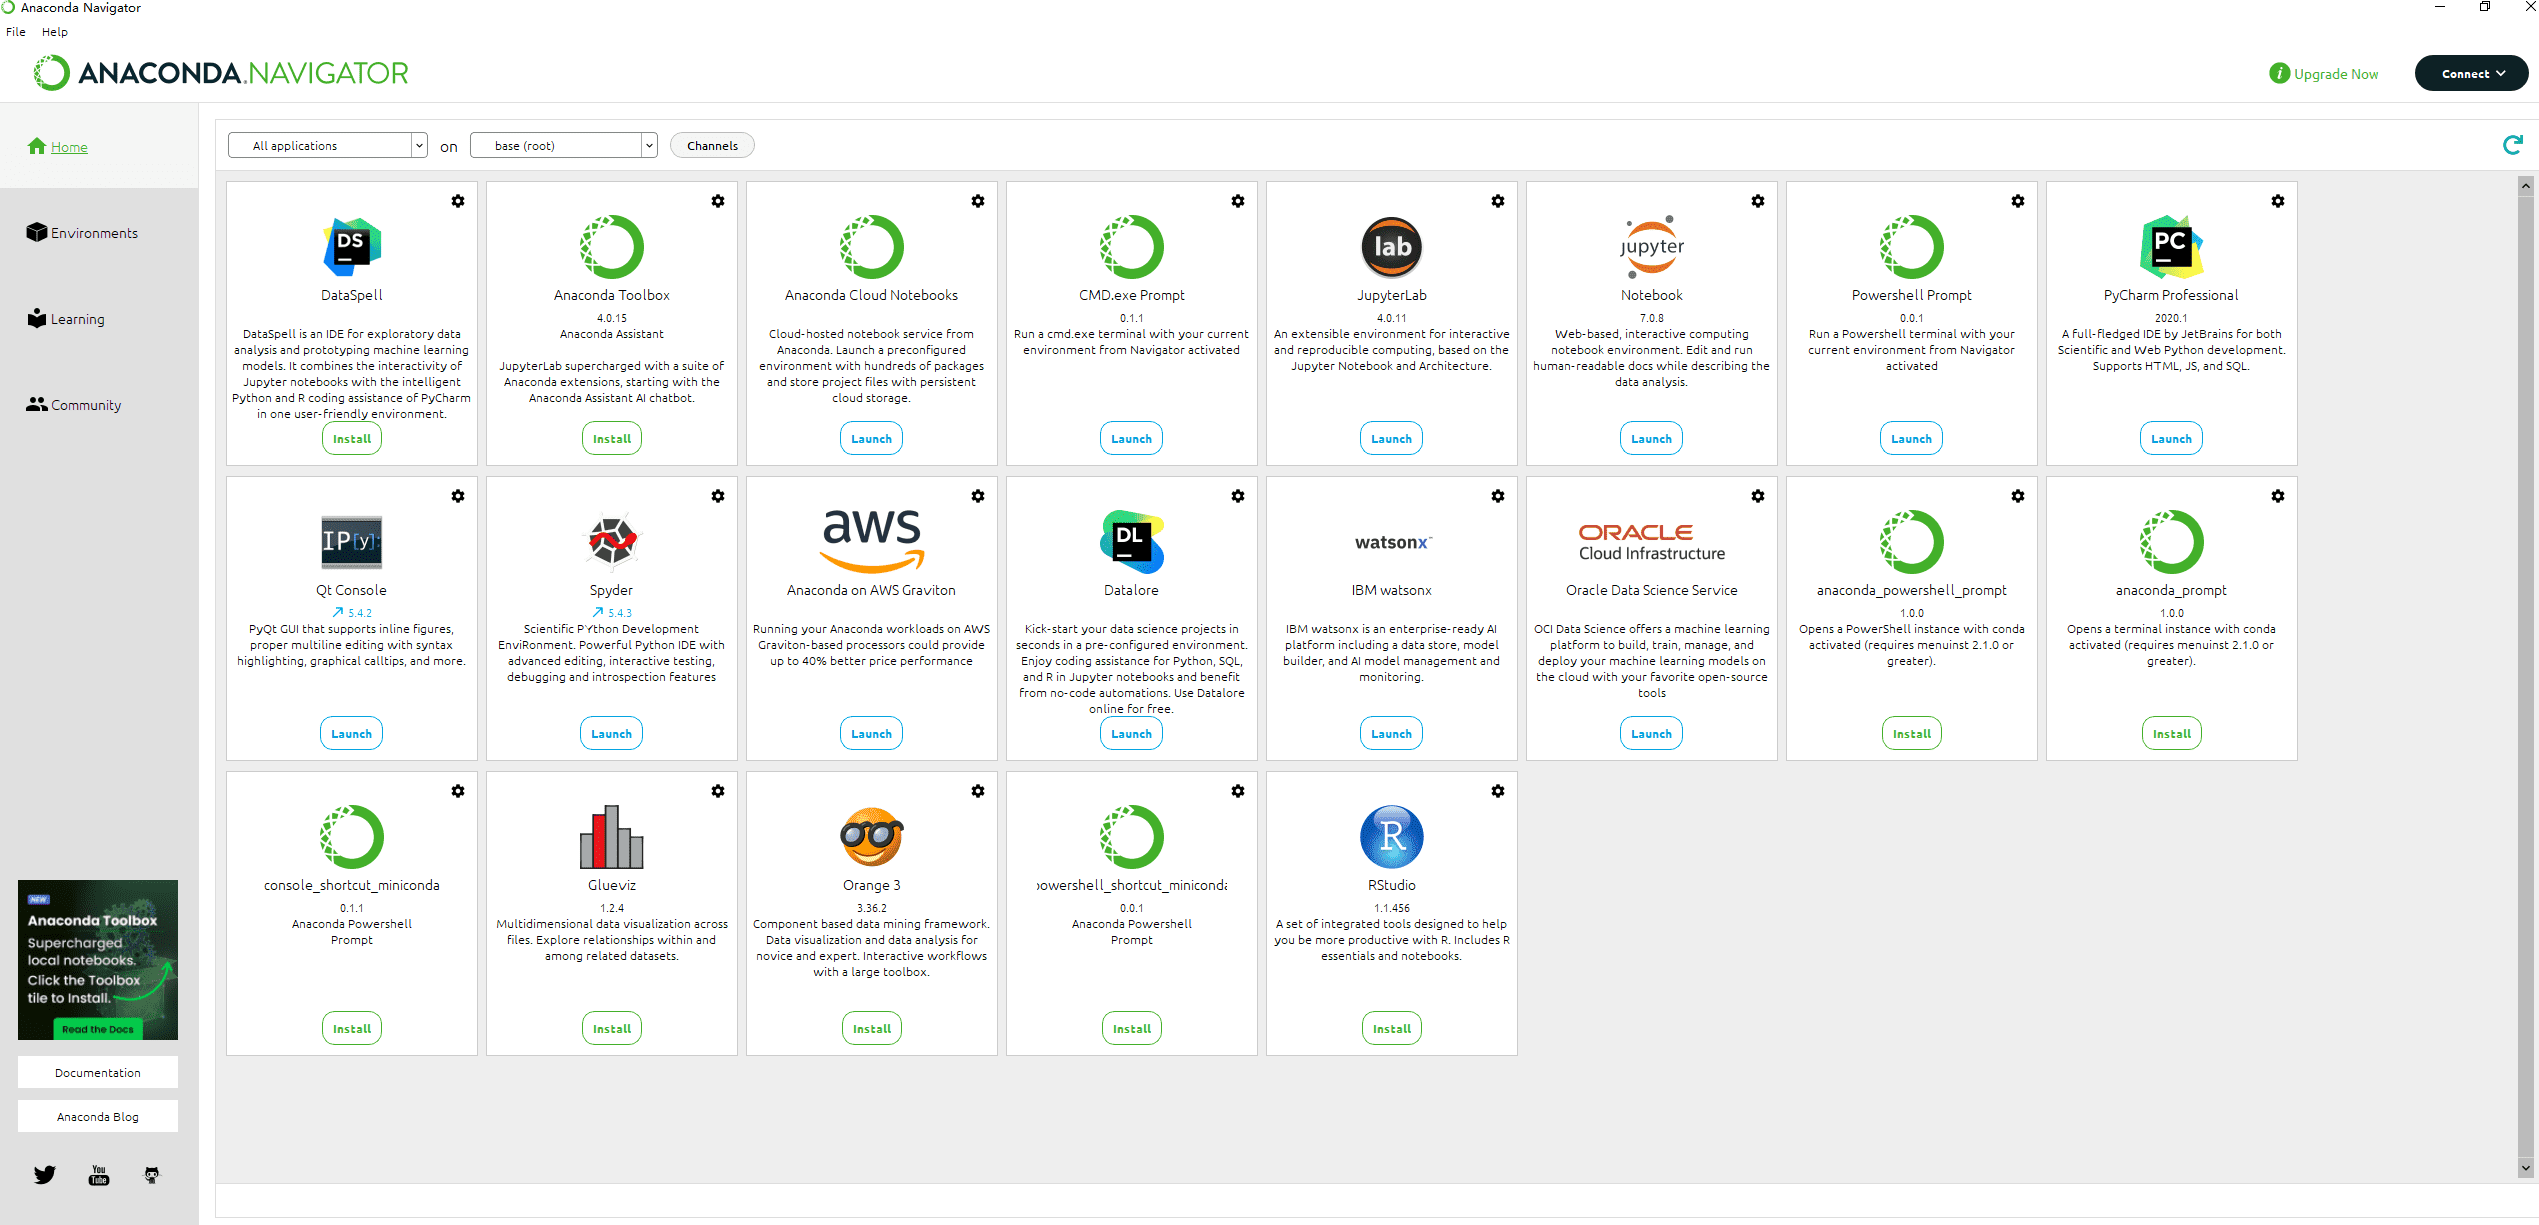Click the Anaconda Toolbox promo banner
This screenshot has width=2539, height=1225.
point(98,960)
